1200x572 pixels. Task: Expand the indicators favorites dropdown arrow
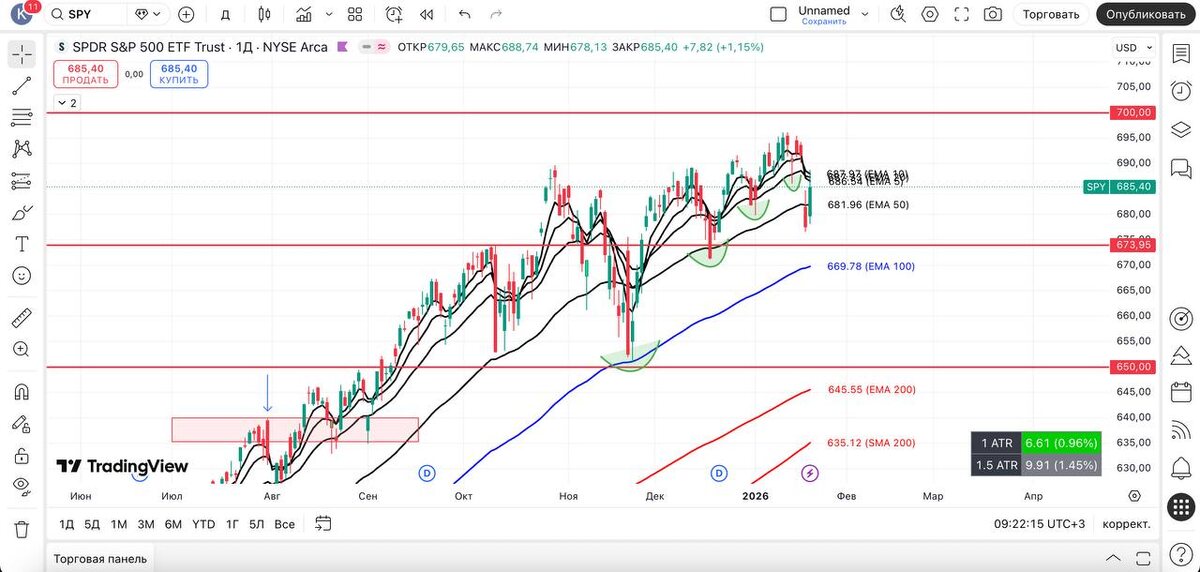[x=331, y=14]
